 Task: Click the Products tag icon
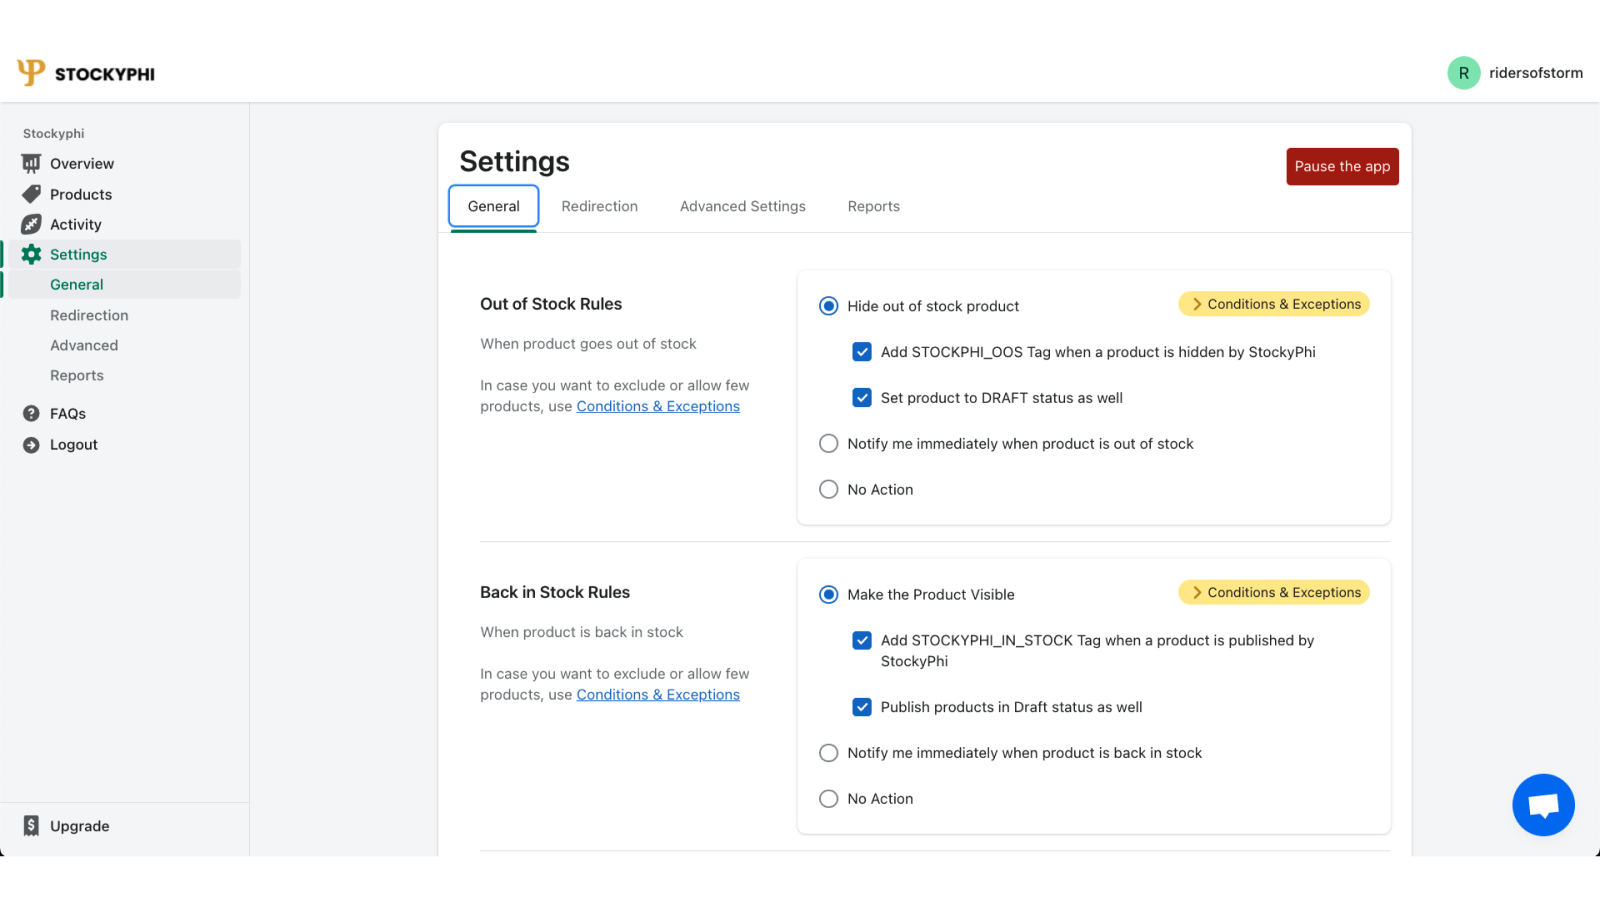click(32, 194)
